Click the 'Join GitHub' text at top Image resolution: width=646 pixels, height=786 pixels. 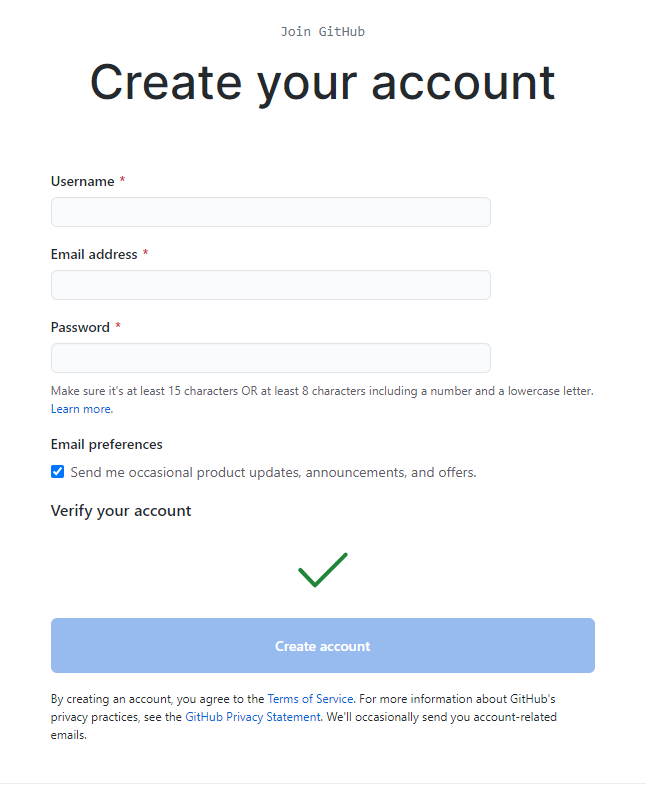(x=323, y=32)
